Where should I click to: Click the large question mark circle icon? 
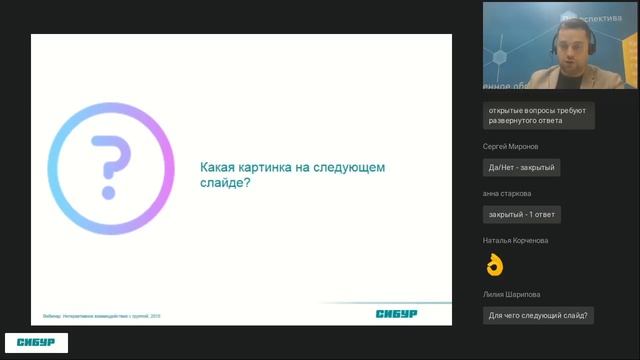tap(111, 168)
